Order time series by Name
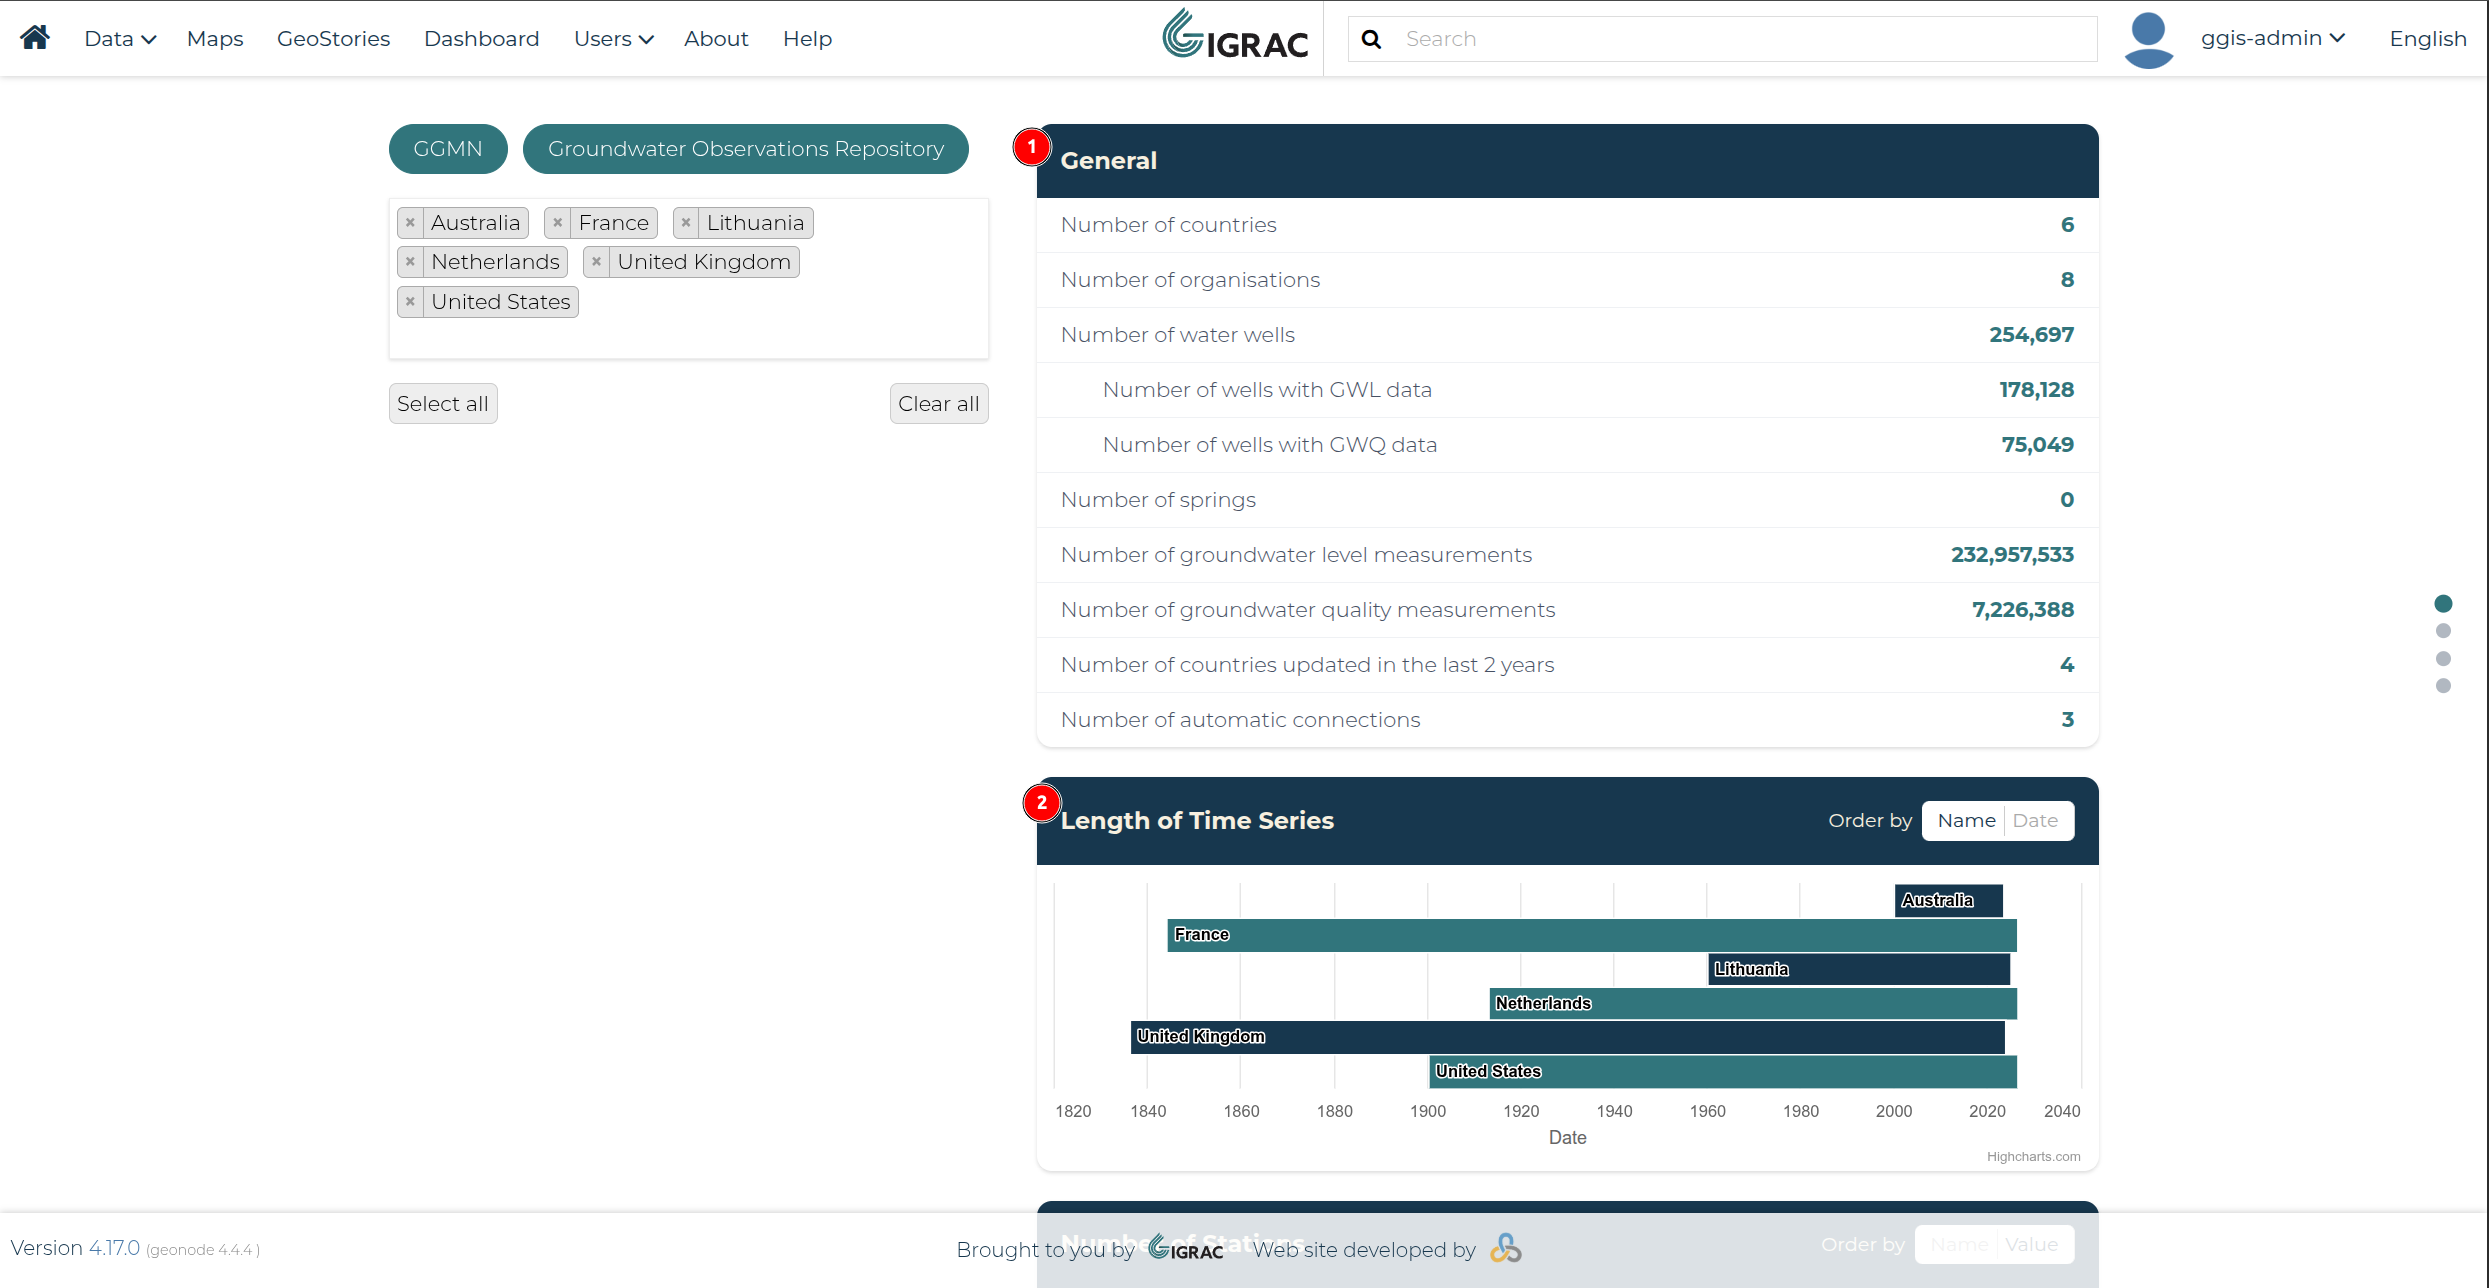This screenshot has width=2489, height=1288. point(1966,821)
